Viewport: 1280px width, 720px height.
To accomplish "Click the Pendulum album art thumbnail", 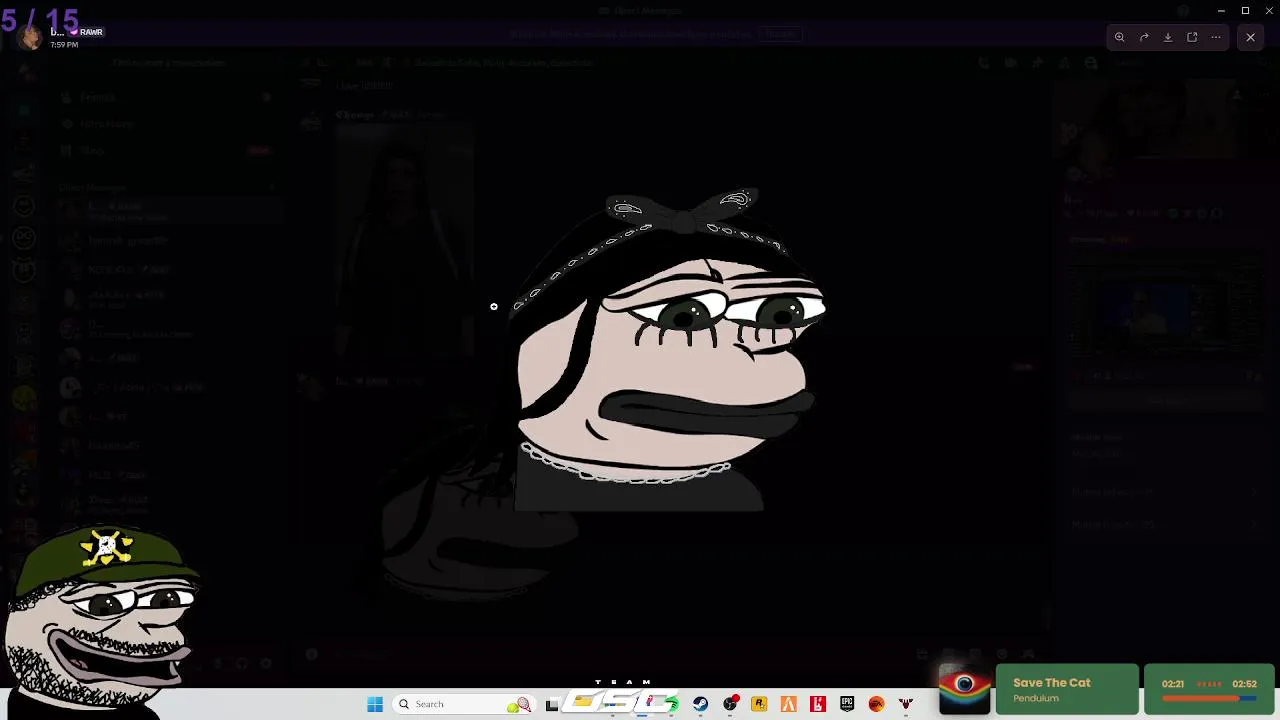I will (965, 688).
